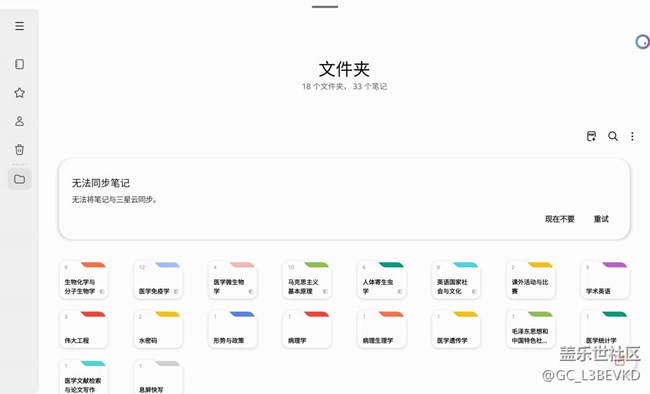Screen dimensions: 650x394
Task: Open the 伟大工程 folder
Action: pyautogui.click(x=84, y=329)
